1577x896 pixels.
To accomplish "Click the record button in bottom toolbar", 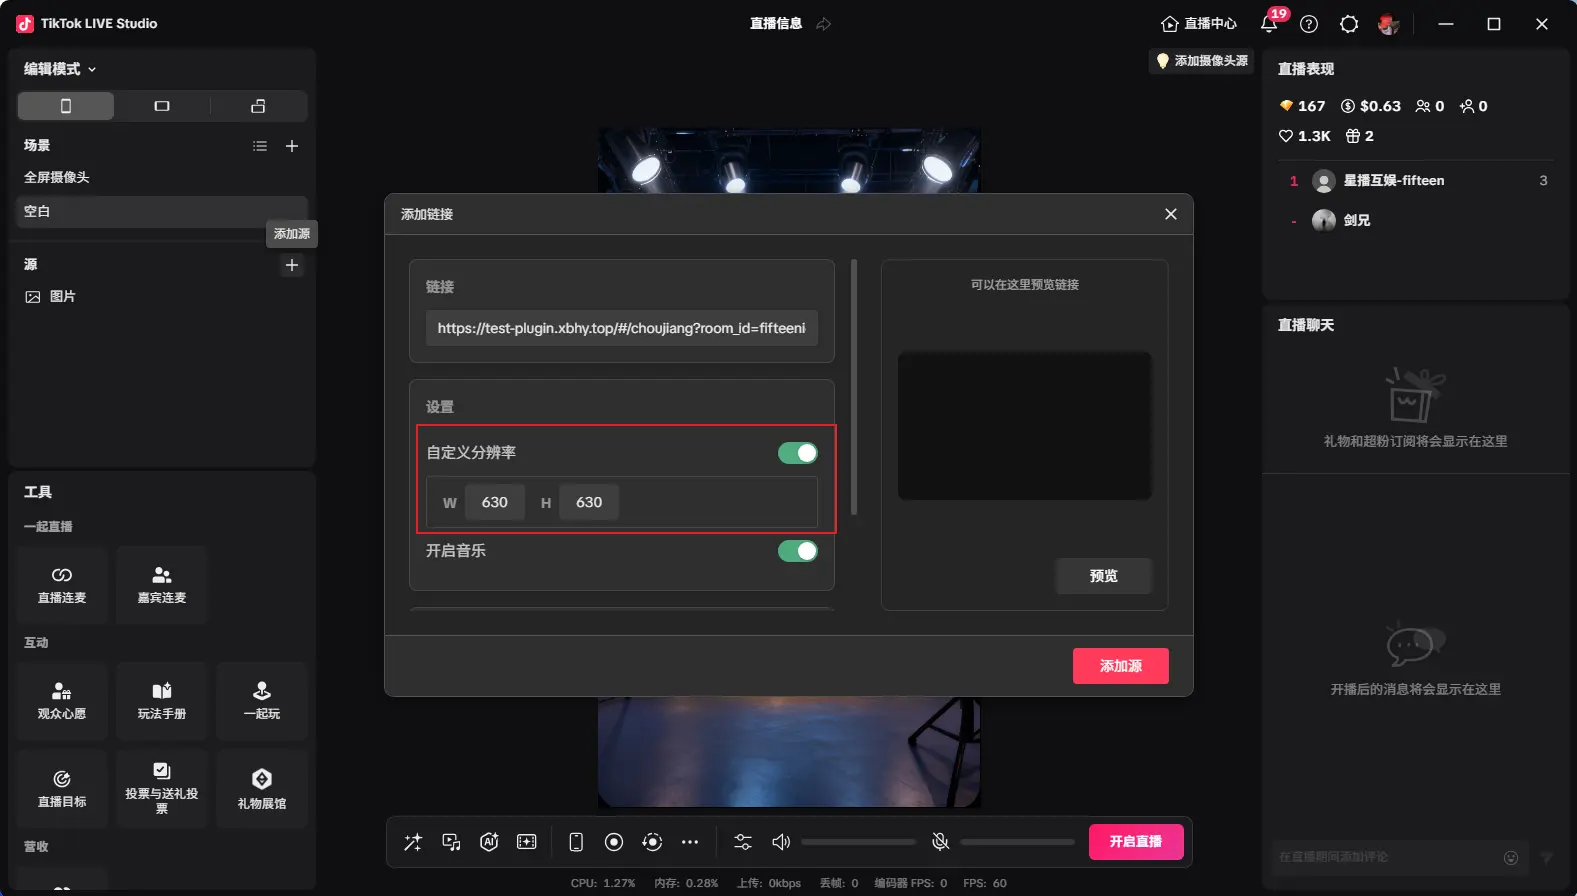I will [x=614, y=842].
